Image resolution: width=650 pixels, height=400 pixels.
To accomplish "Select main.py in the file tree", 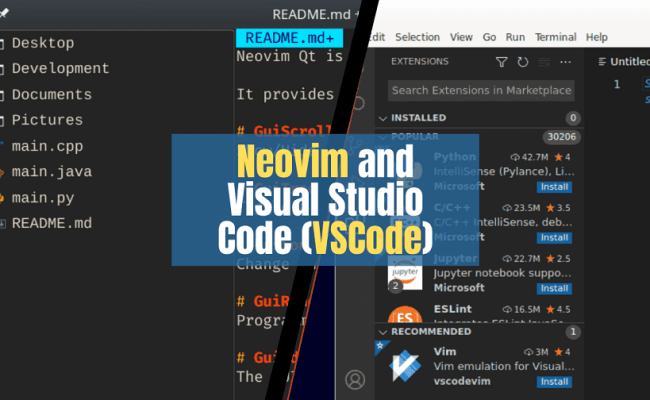I will tap(43, 198).
